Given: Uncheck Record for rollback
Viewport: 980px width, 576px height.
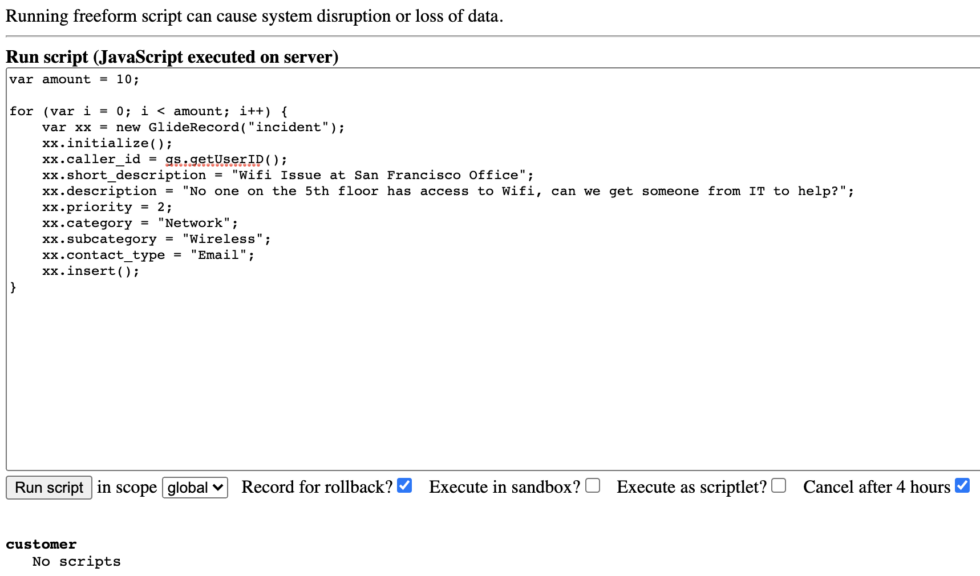Looking at the screenshot, I should coord(404,485).
